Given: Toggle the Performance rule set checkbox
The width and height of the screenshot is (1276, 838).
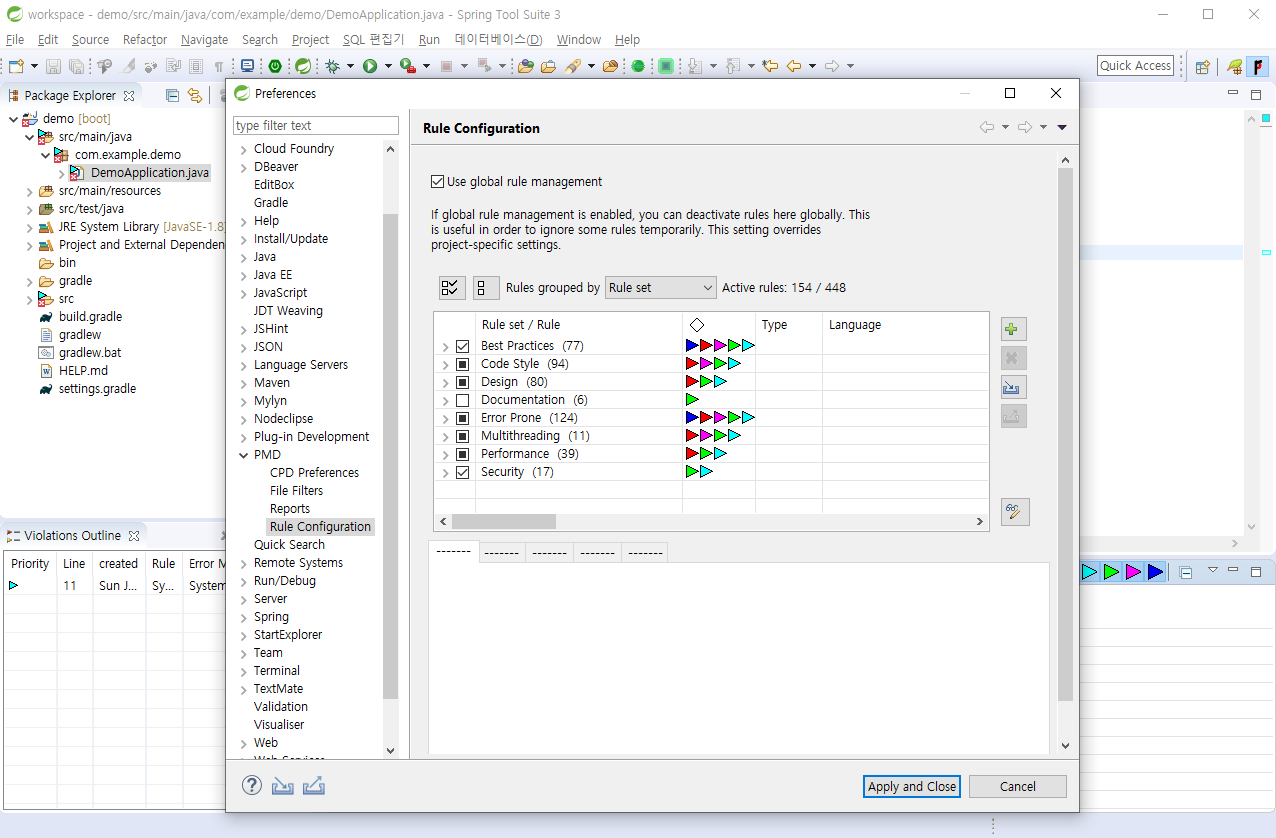Looking at the screenshot, I should click(x=462, y=454).
